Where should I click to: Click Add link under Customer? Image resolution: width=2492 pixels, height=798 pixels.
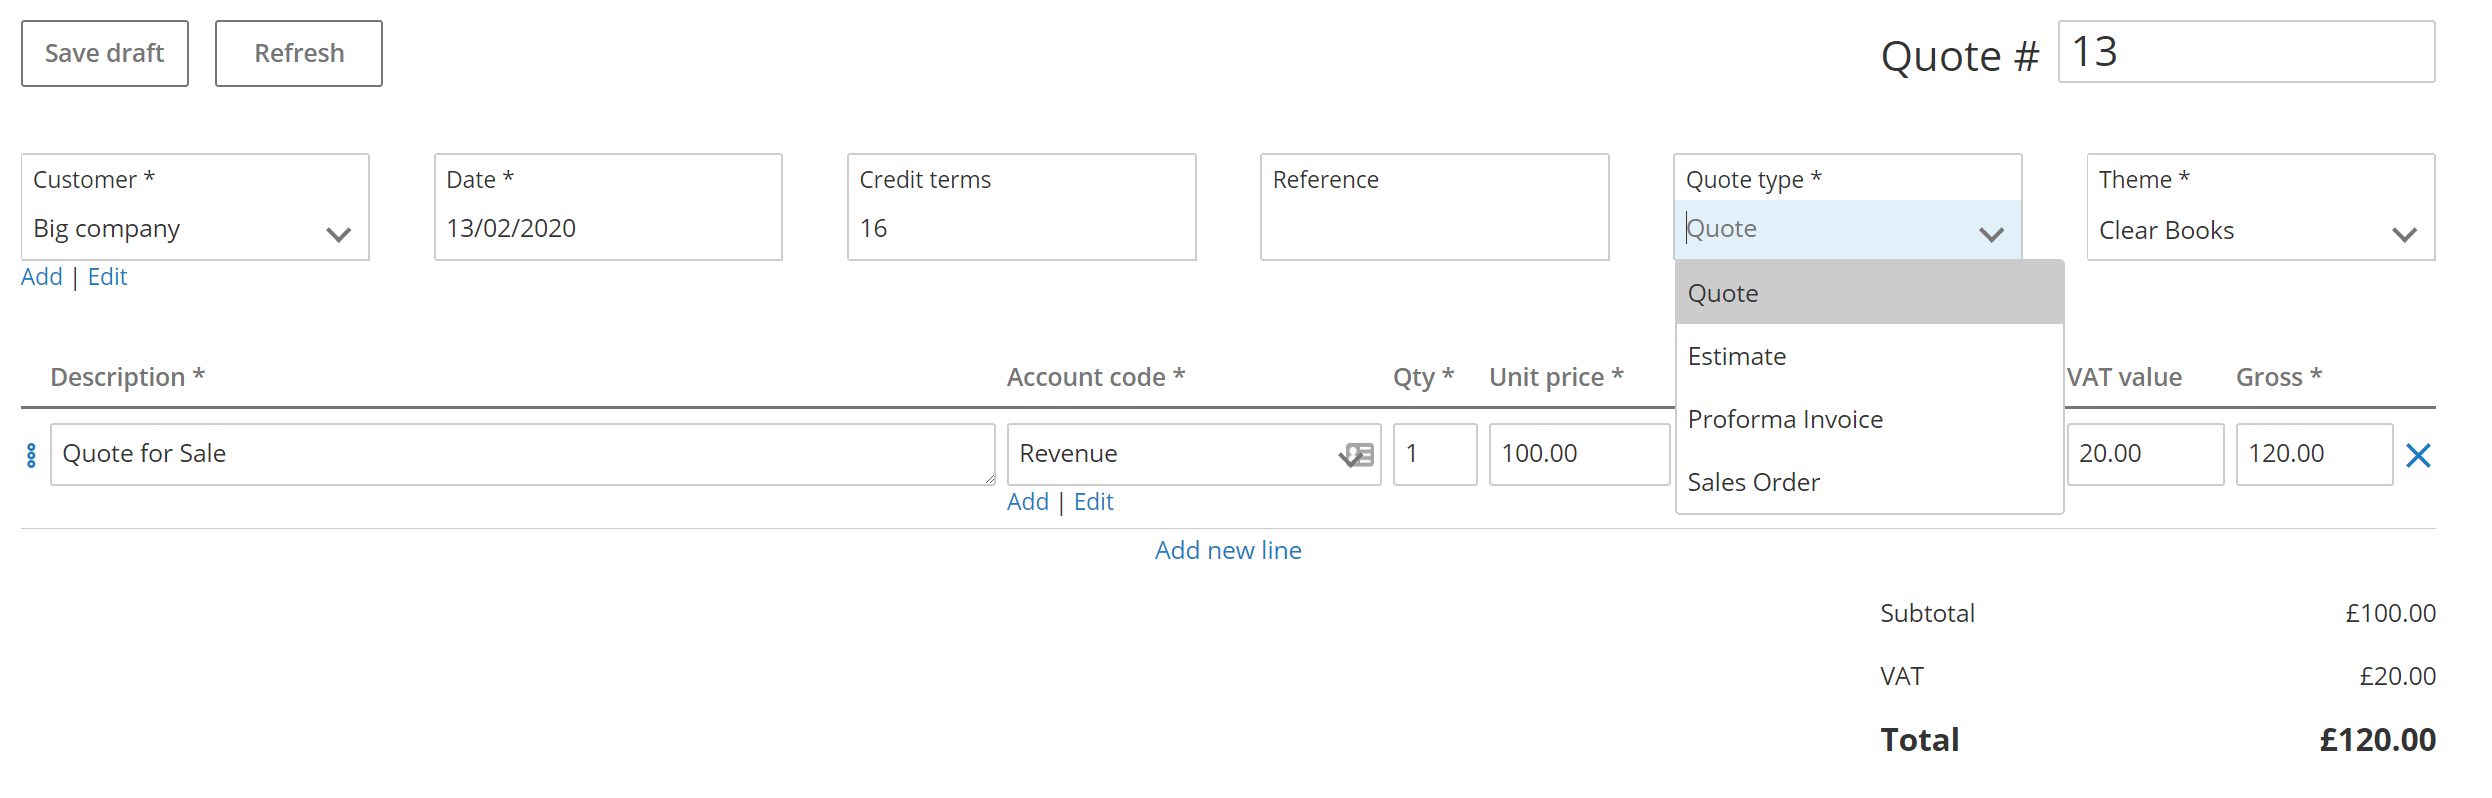(42, 277)
